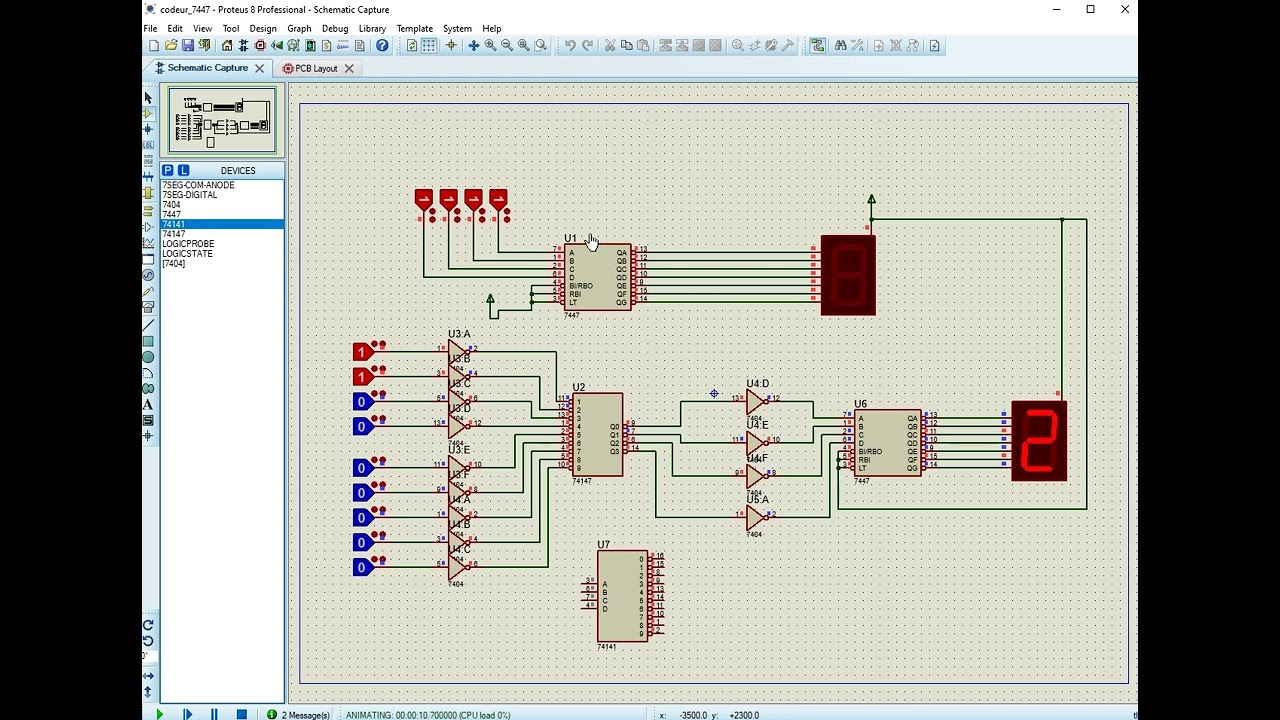Select the 2D box graphics tool
The height and width of the screenshot is (720, 1280).
pyautogui.click(x=148, y=342)
